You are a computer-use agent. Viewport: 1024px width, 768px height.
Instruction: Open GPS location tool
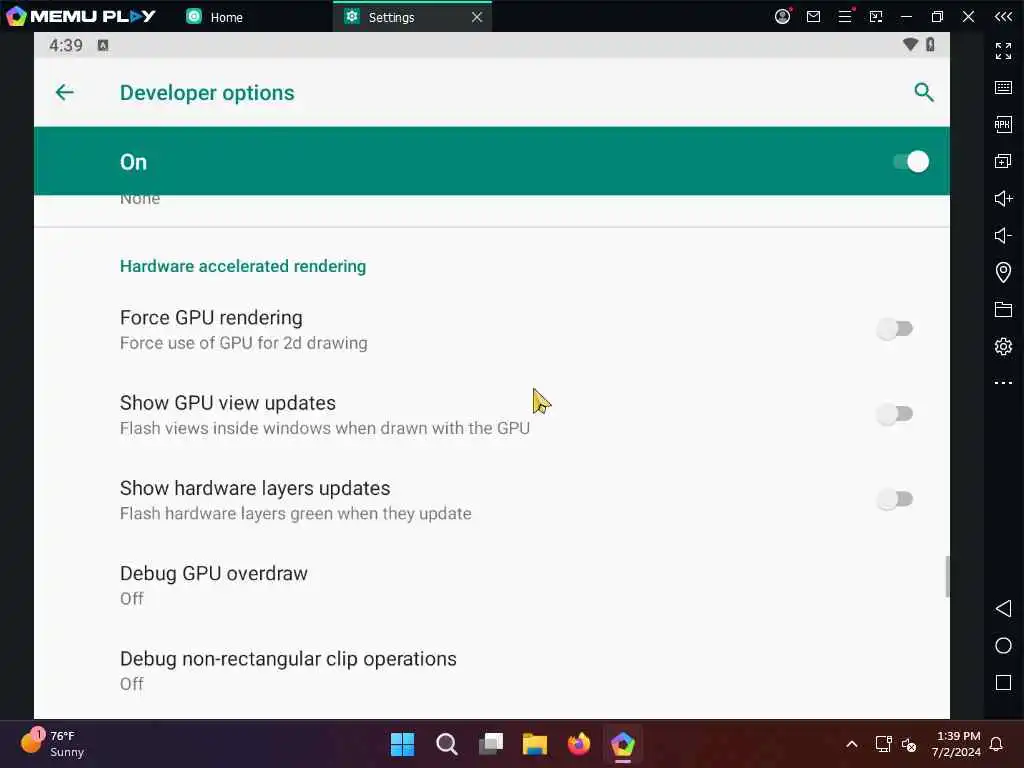click(1003, 272)
